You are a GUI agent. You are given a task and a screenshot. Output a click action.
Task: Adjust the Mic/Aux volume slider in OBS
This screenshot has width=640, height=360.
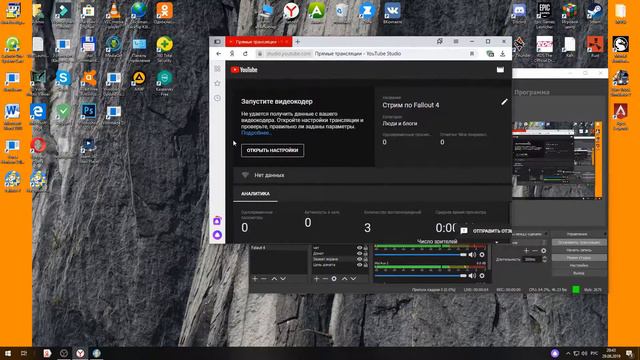click(x=420, y=276)
